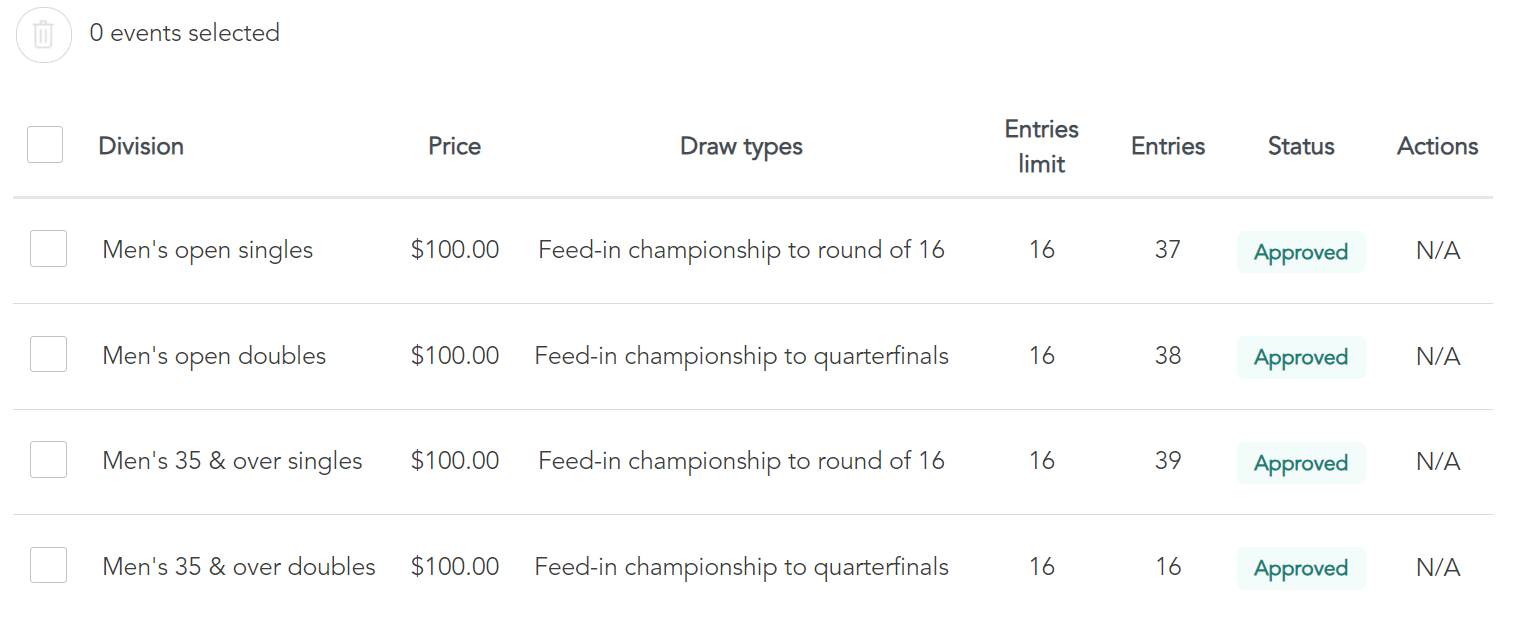
Task: Click the Status column header
Action: pos(1301,146)
